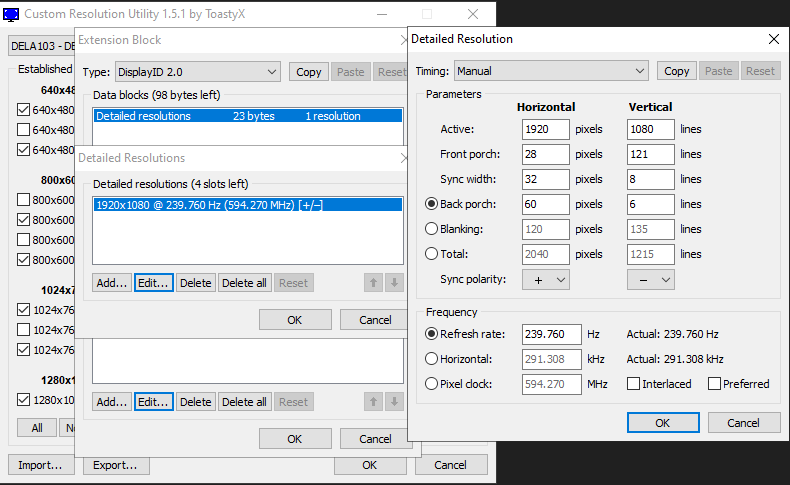Move the resolution up in Detailed Resolutions
Screen dimensions: 790x485
[x=373, y=283]
